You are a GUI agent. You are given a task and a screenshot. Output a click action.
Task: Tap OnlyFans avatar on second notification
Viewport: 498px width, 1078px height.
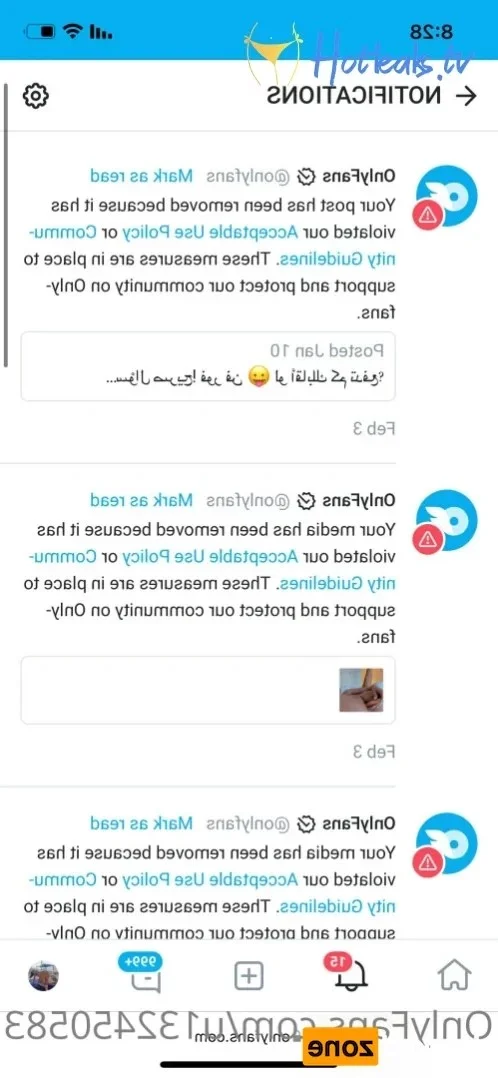pos(446,520)
